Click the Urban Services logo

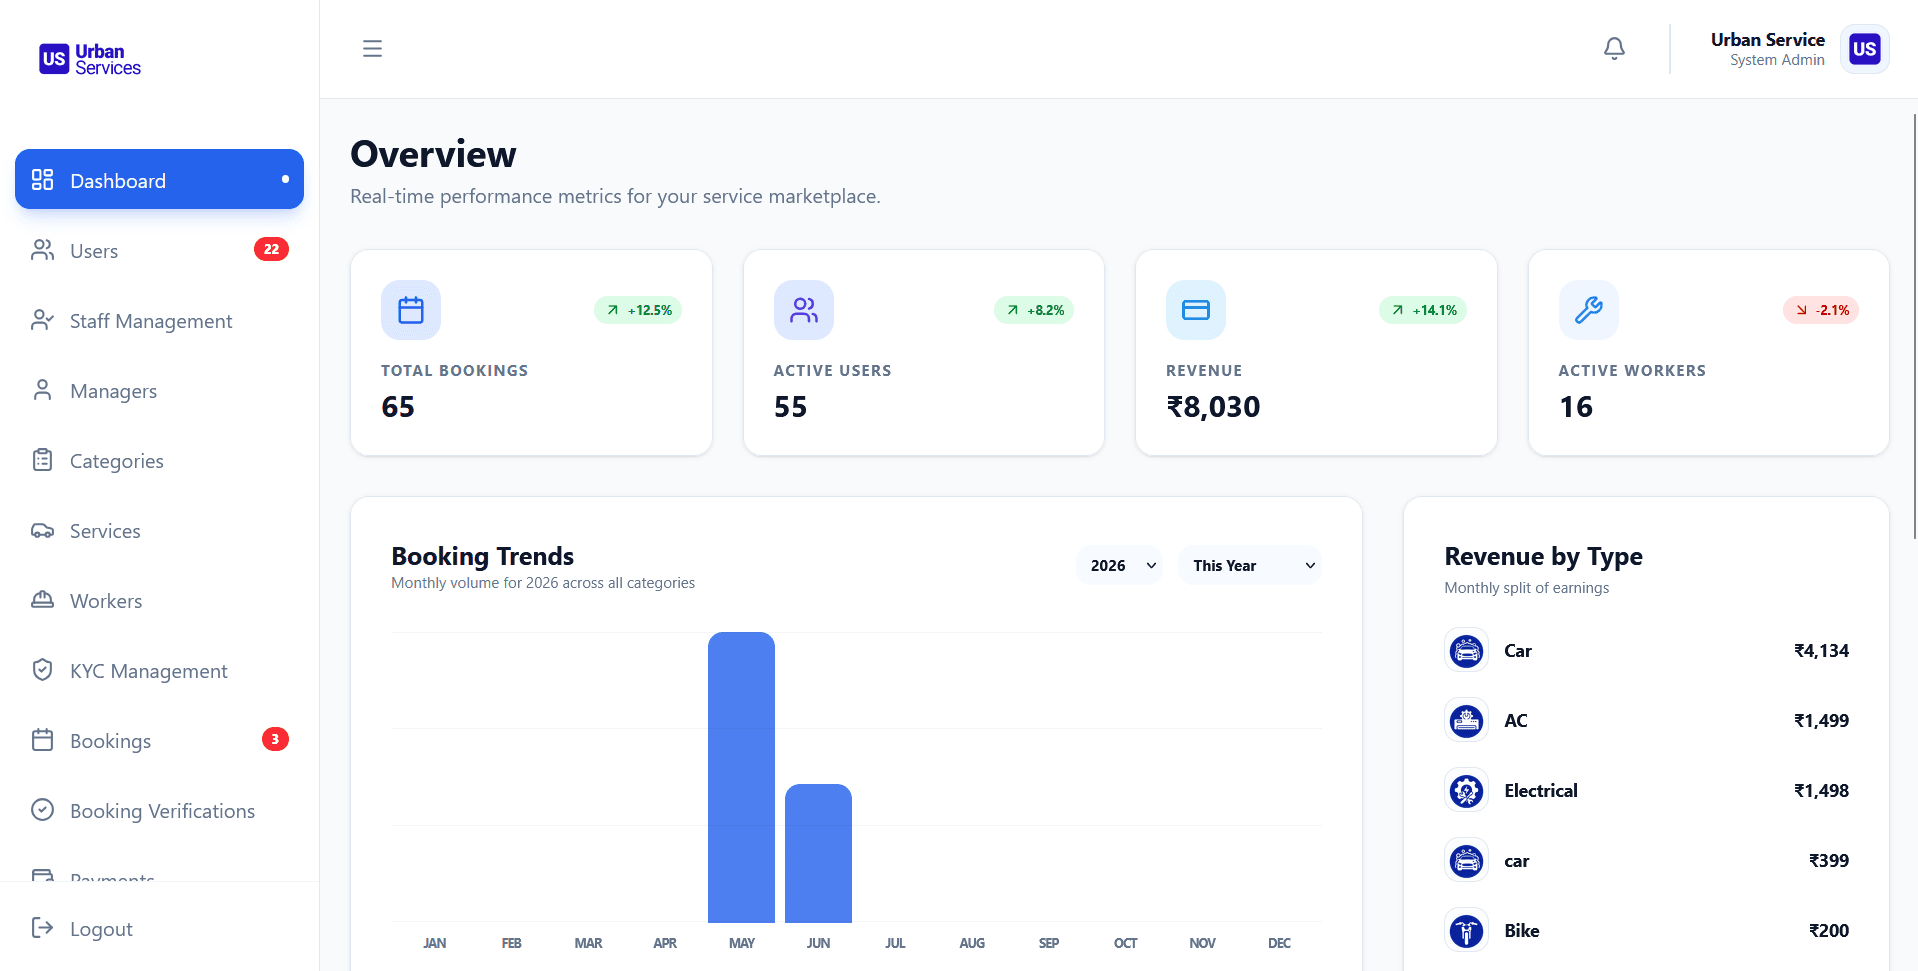(x=90, y=59)
